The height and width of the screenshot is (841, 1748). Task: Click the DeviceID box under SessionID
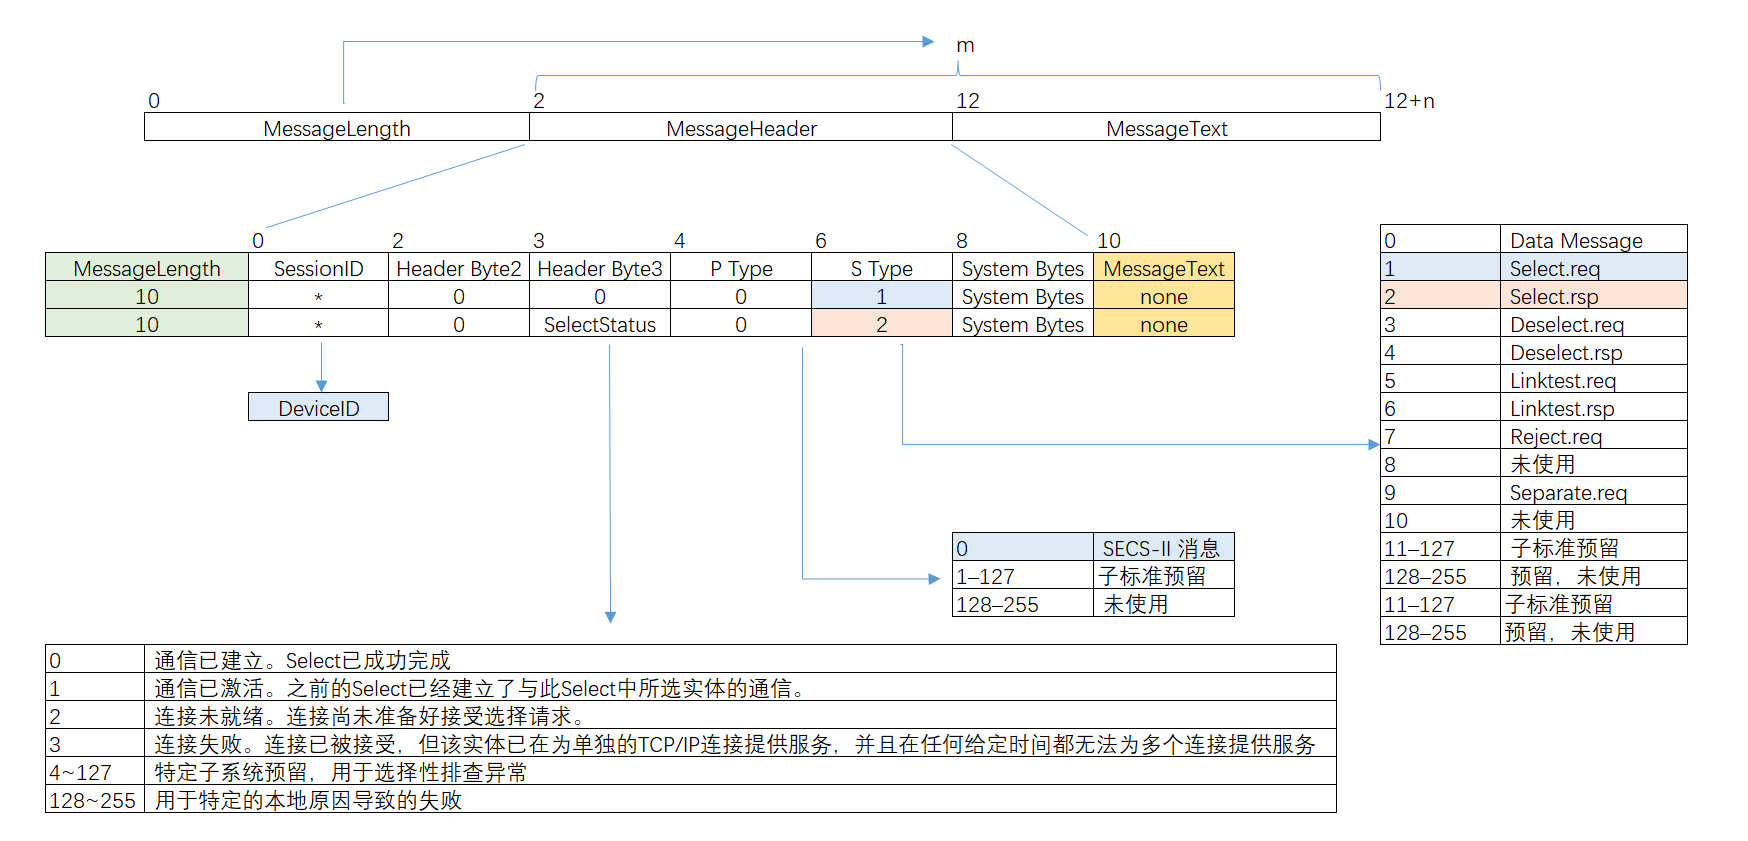click(318, 407)
